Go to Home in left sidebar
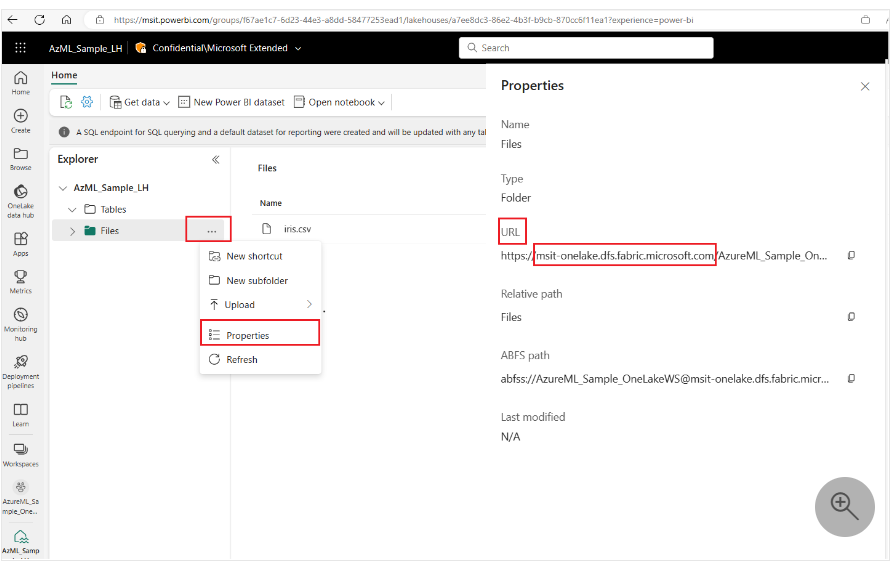The image size is (893, 565). tap(21, 83)
